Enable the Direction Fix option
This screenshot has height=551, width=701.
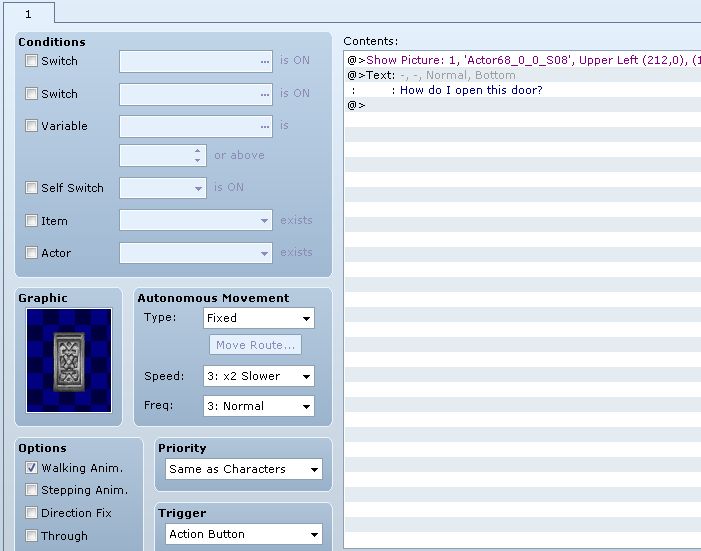31,513
